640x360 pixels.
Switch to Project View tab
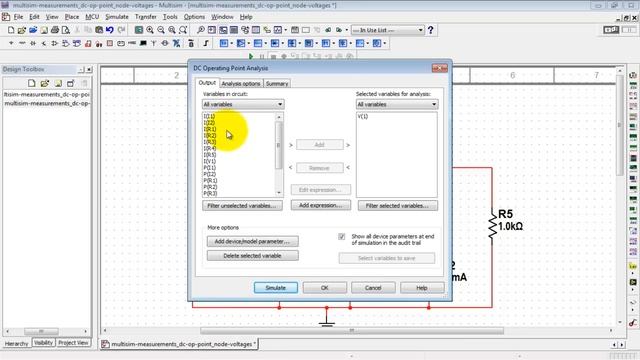[x=73, y=343]
